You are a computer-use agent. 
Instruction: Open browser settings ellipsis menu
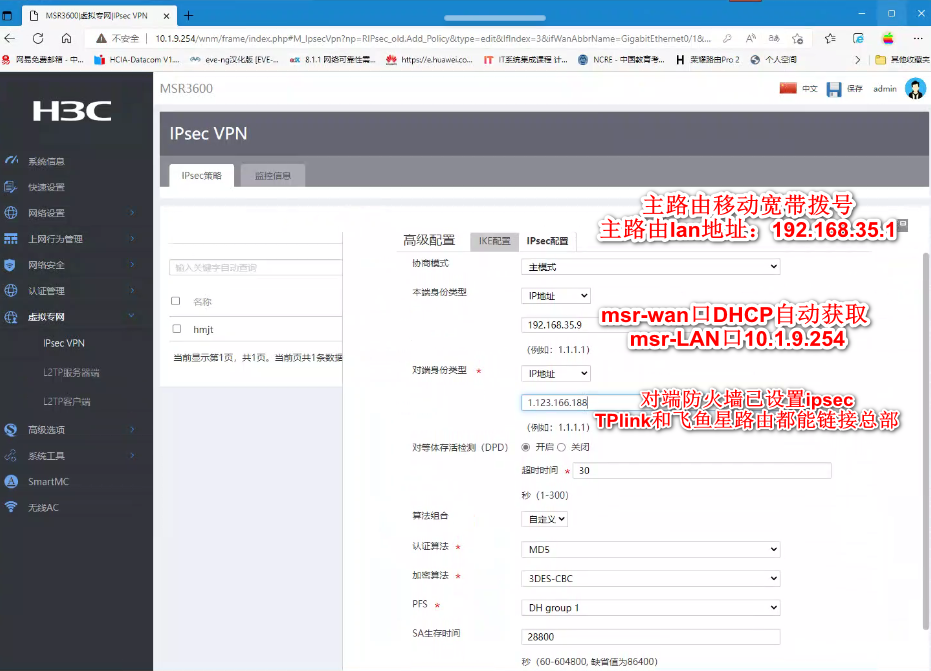[918, 39]
